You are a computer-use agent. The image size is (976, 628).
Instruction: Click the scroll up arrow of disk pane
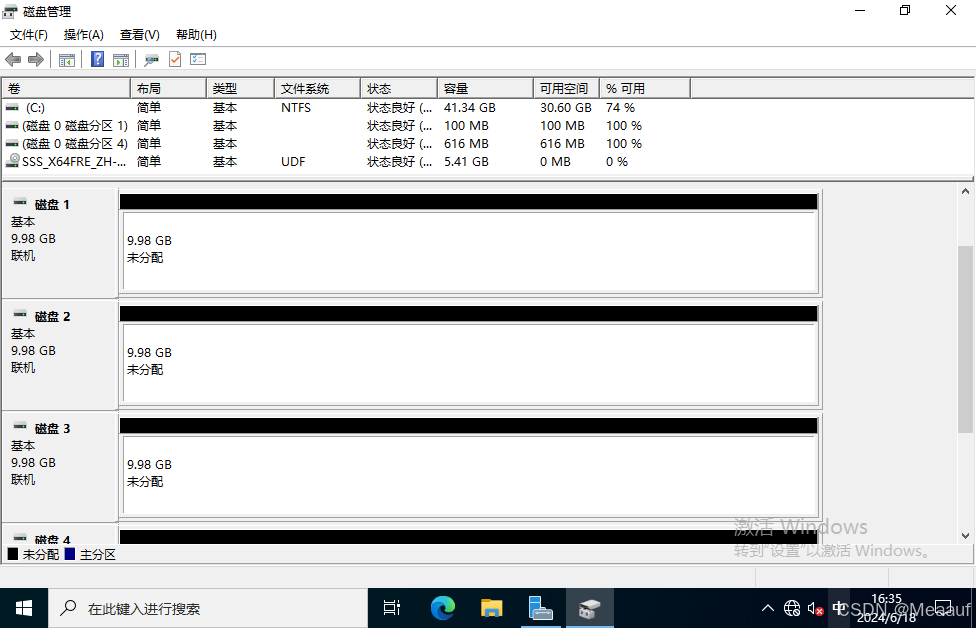pyautogui.click(x=965, y=192)
